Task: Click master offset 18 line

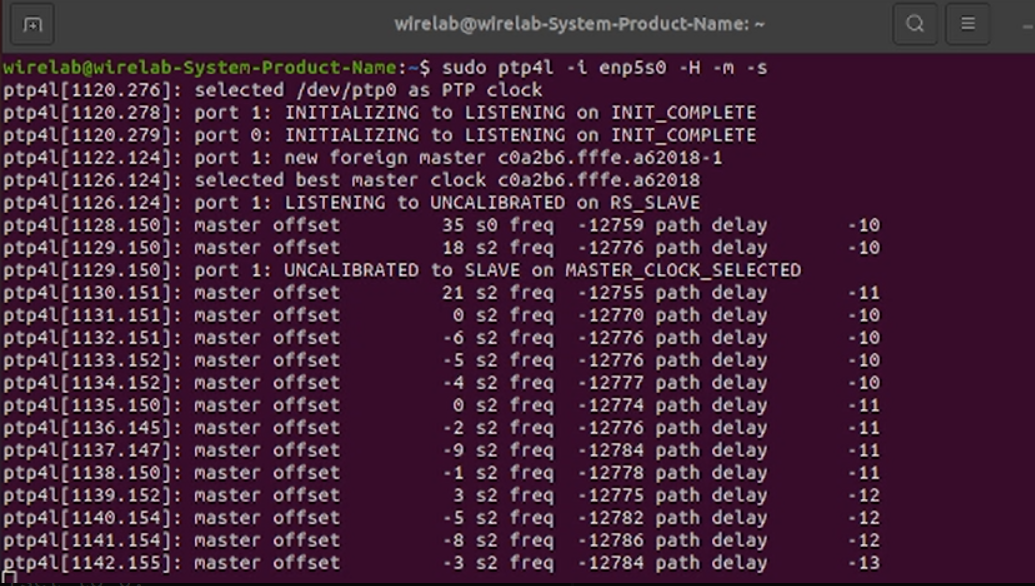Action: (x=441, y=247)
